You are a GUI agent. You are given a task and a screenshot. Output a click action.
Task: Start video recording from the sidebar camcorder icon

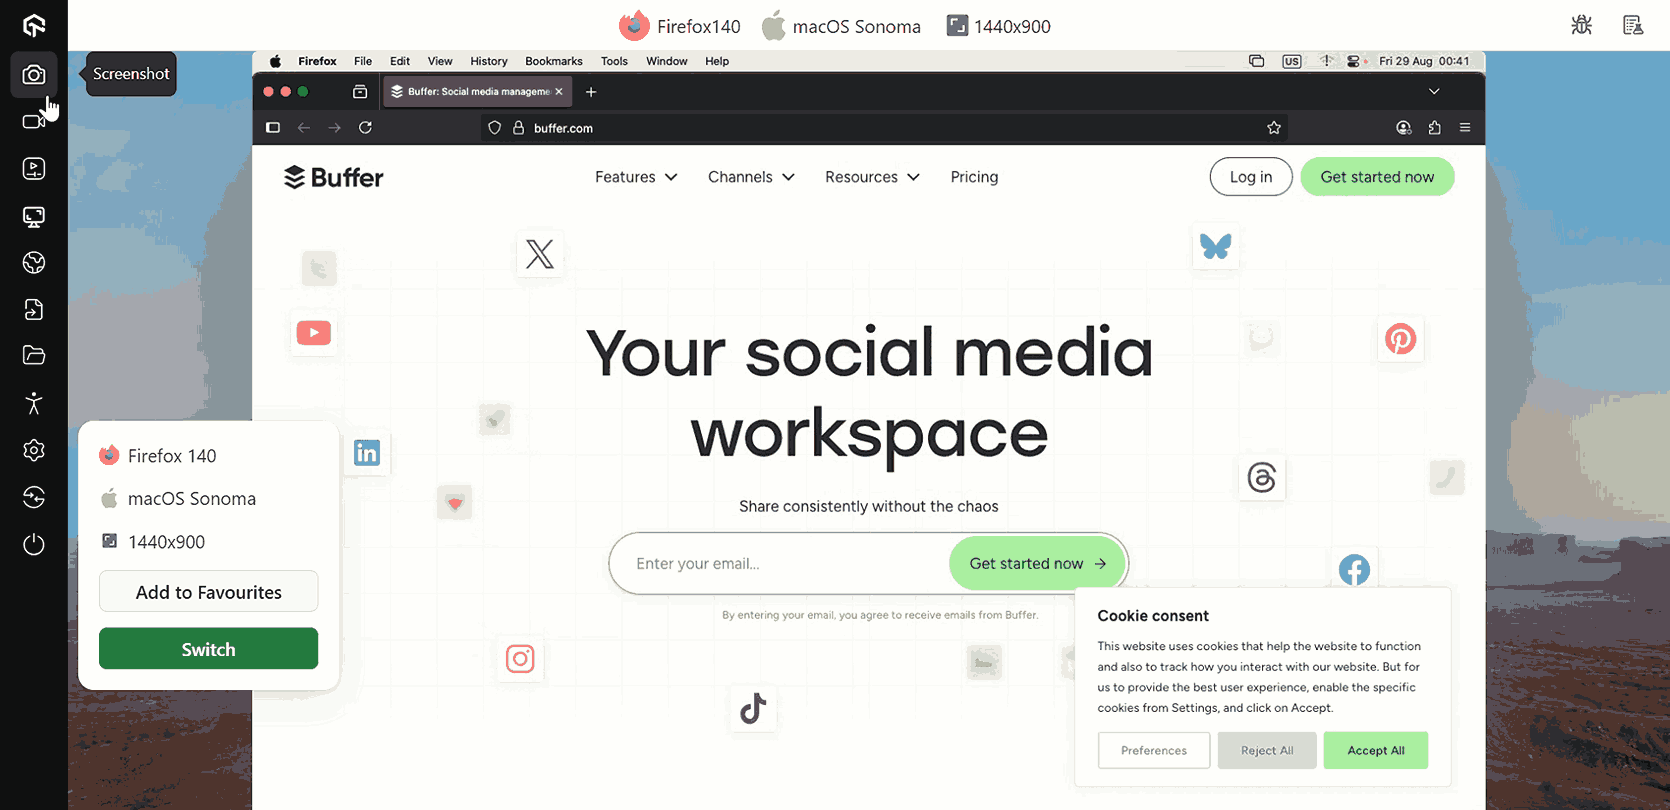[34, 121]
